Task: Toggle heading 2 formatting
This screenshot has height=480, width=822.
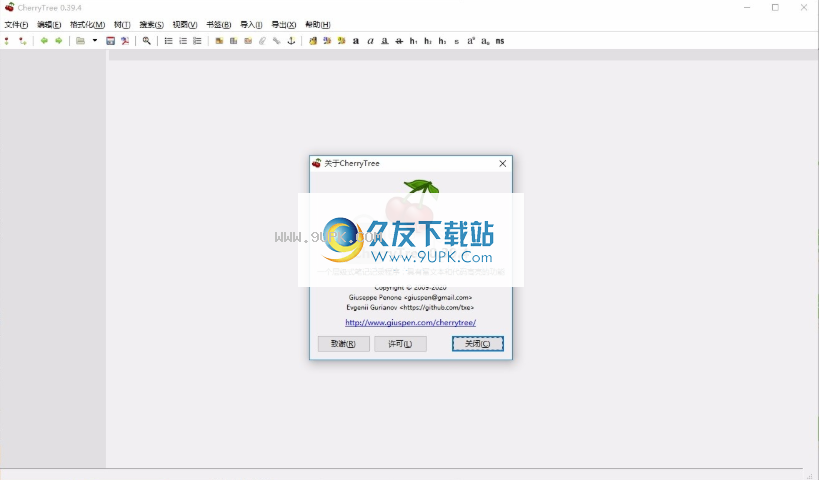Action: (428, 41)
